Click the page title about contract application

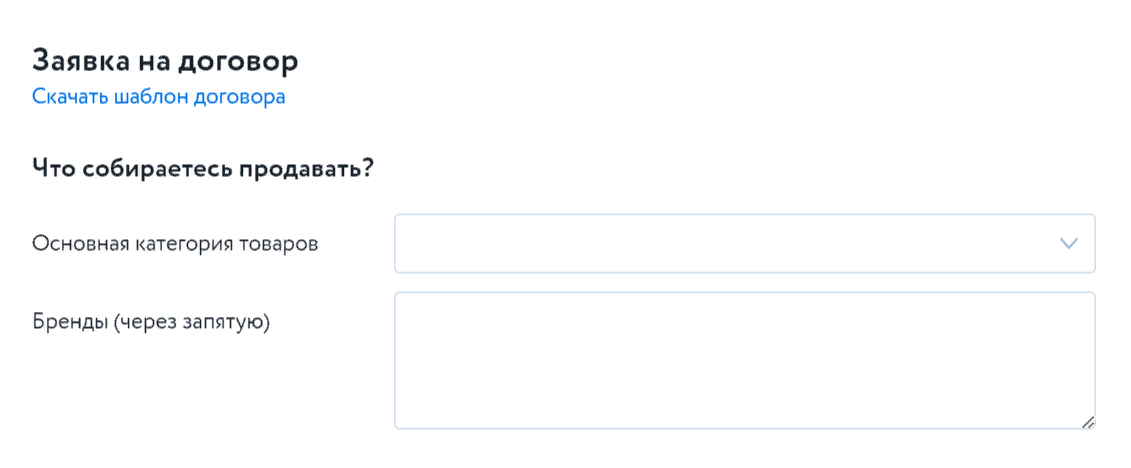(x=165, y=61)
